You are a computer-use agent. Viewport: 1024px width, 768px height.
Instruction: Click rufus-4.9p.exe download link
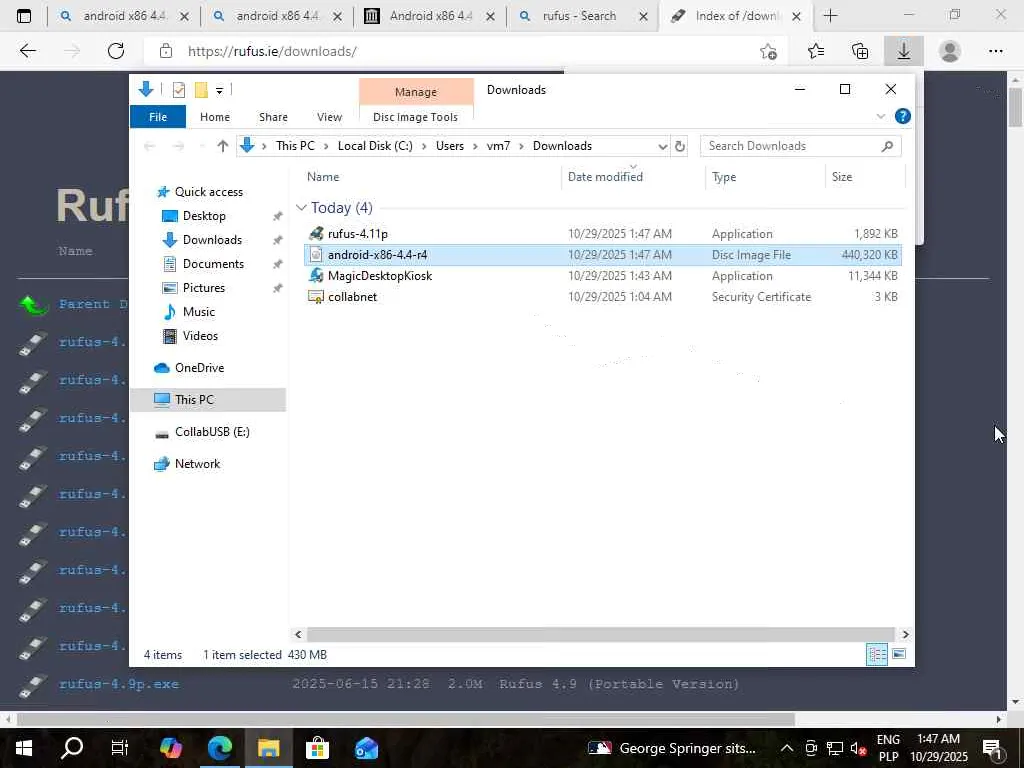tap(119, 684)
